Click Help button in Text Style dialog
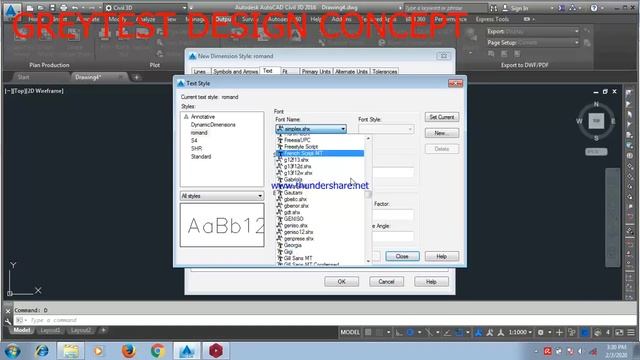This screenshot has height=360, width=640. pyautogui.click(x=442, y=256)
